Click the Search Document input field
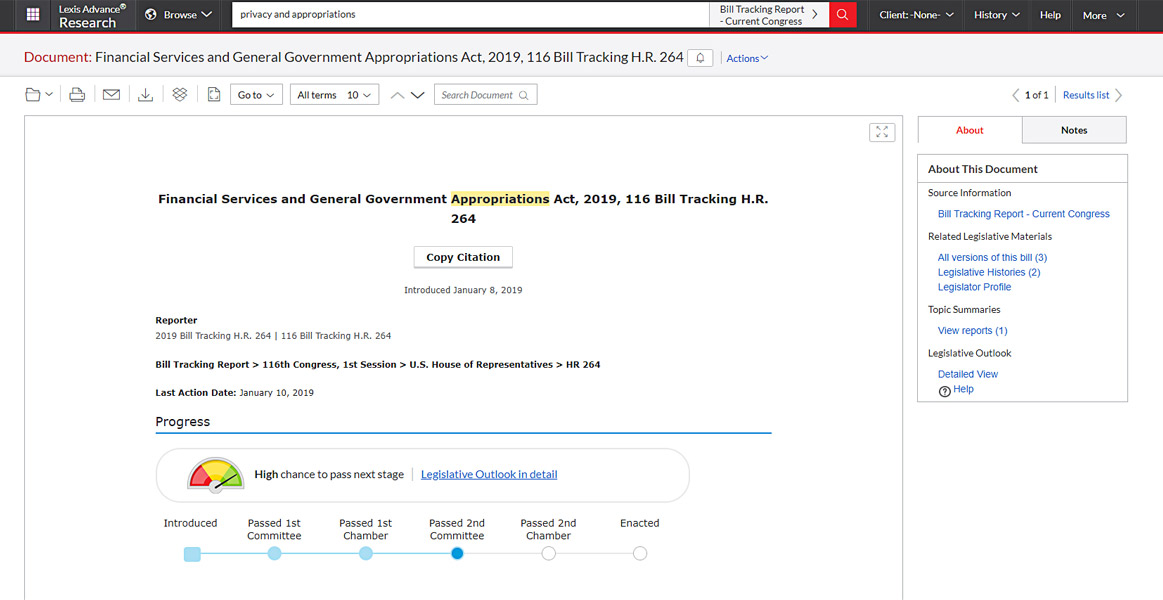The image size is (1163, 600). 485,95
